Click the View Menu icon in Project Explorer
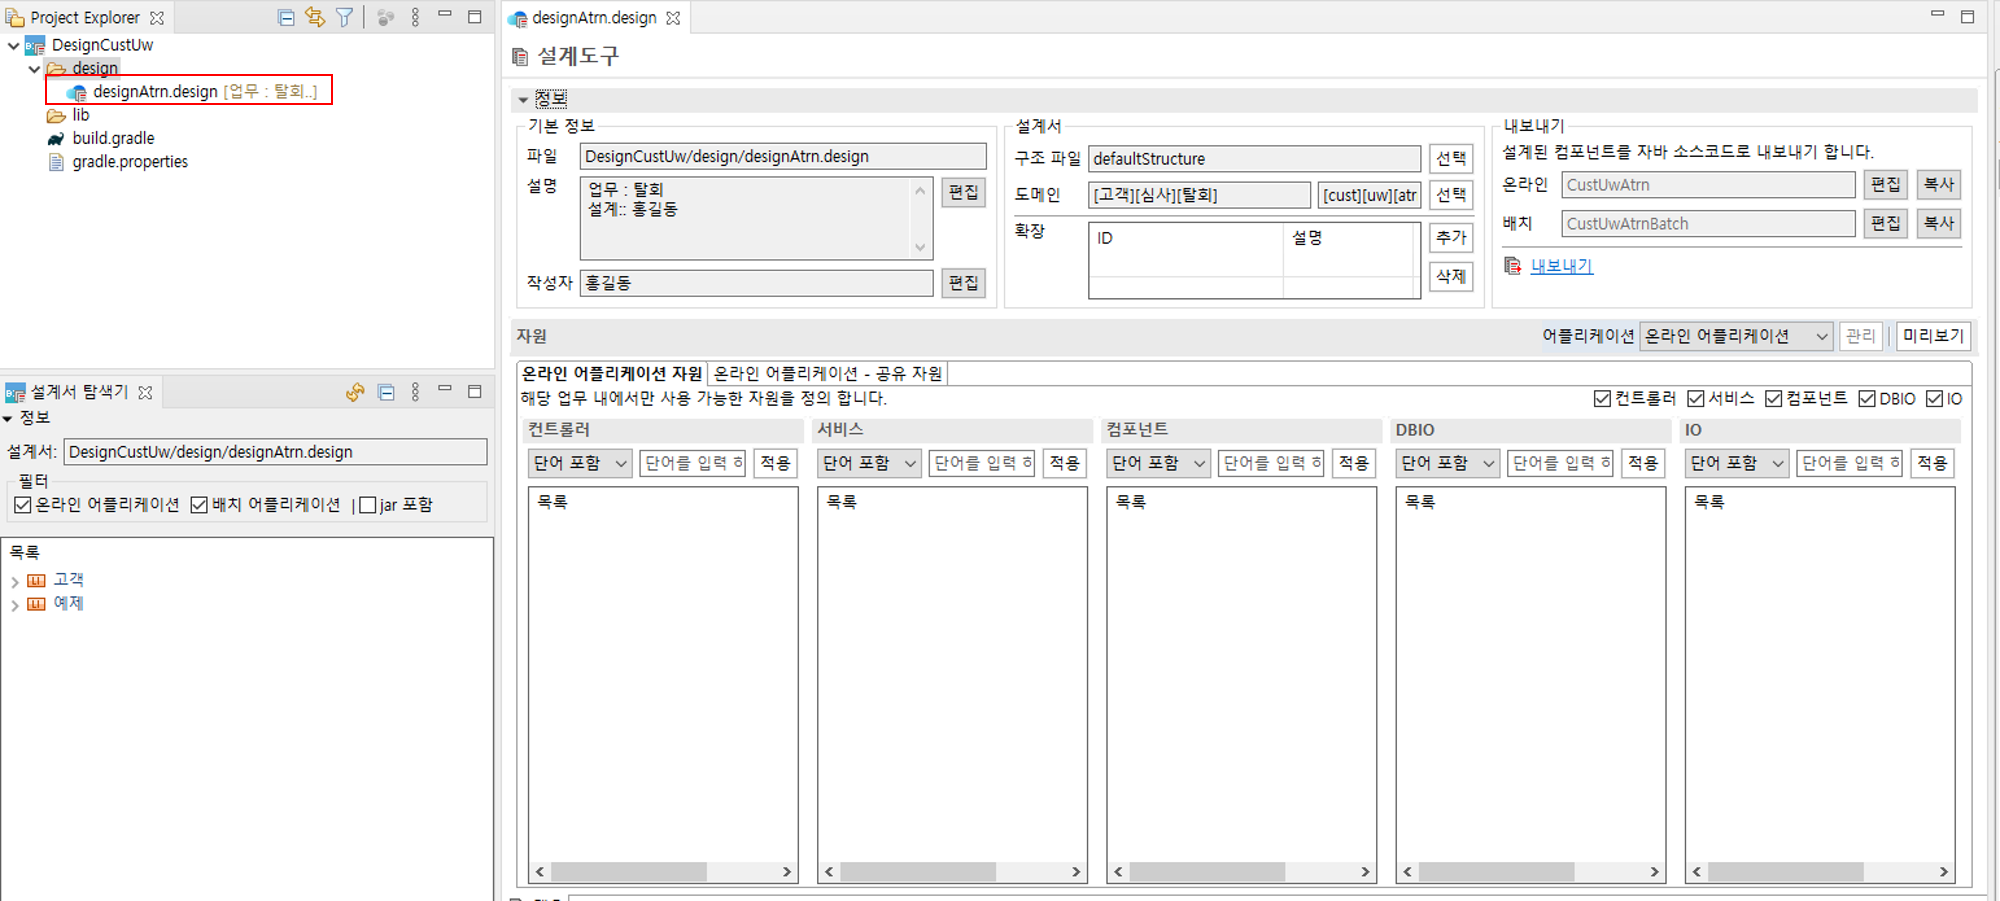This screenshot has width=2000, height=901. pyautogui.click(x=415, y=17)
